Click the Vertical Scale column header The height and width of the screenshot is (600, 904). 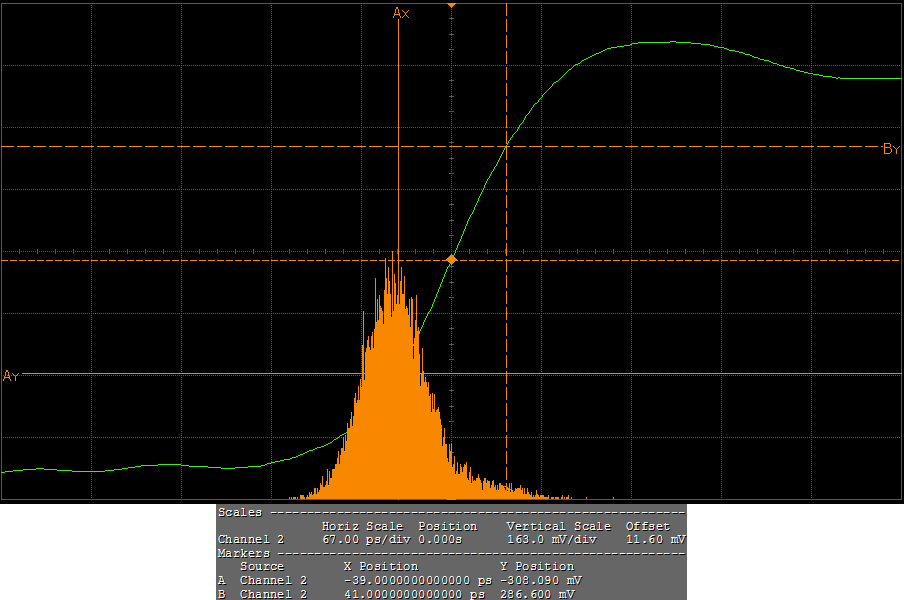558,526
